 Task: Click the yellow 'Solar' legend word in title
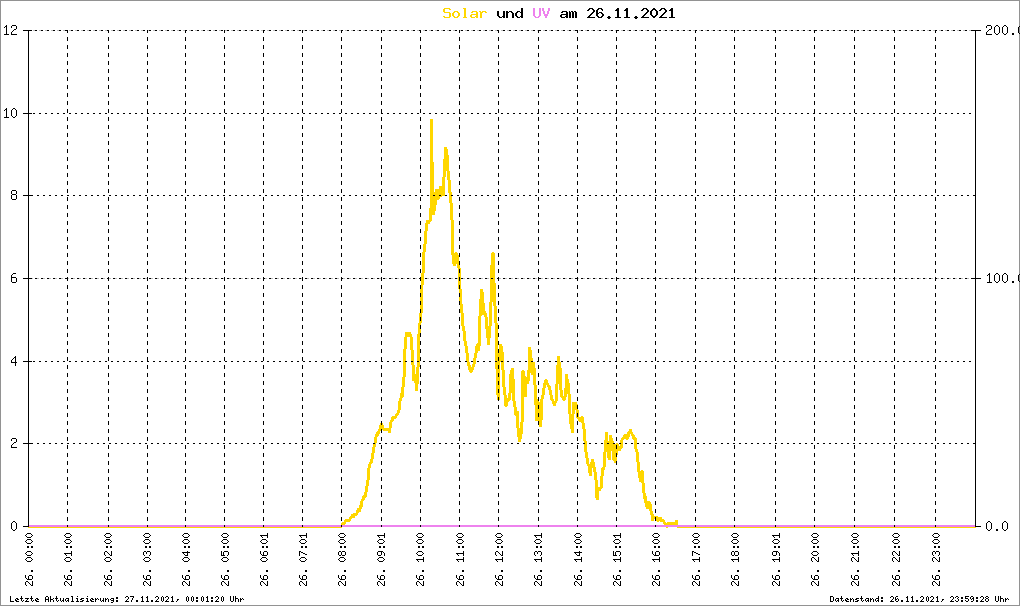point(464,13)
